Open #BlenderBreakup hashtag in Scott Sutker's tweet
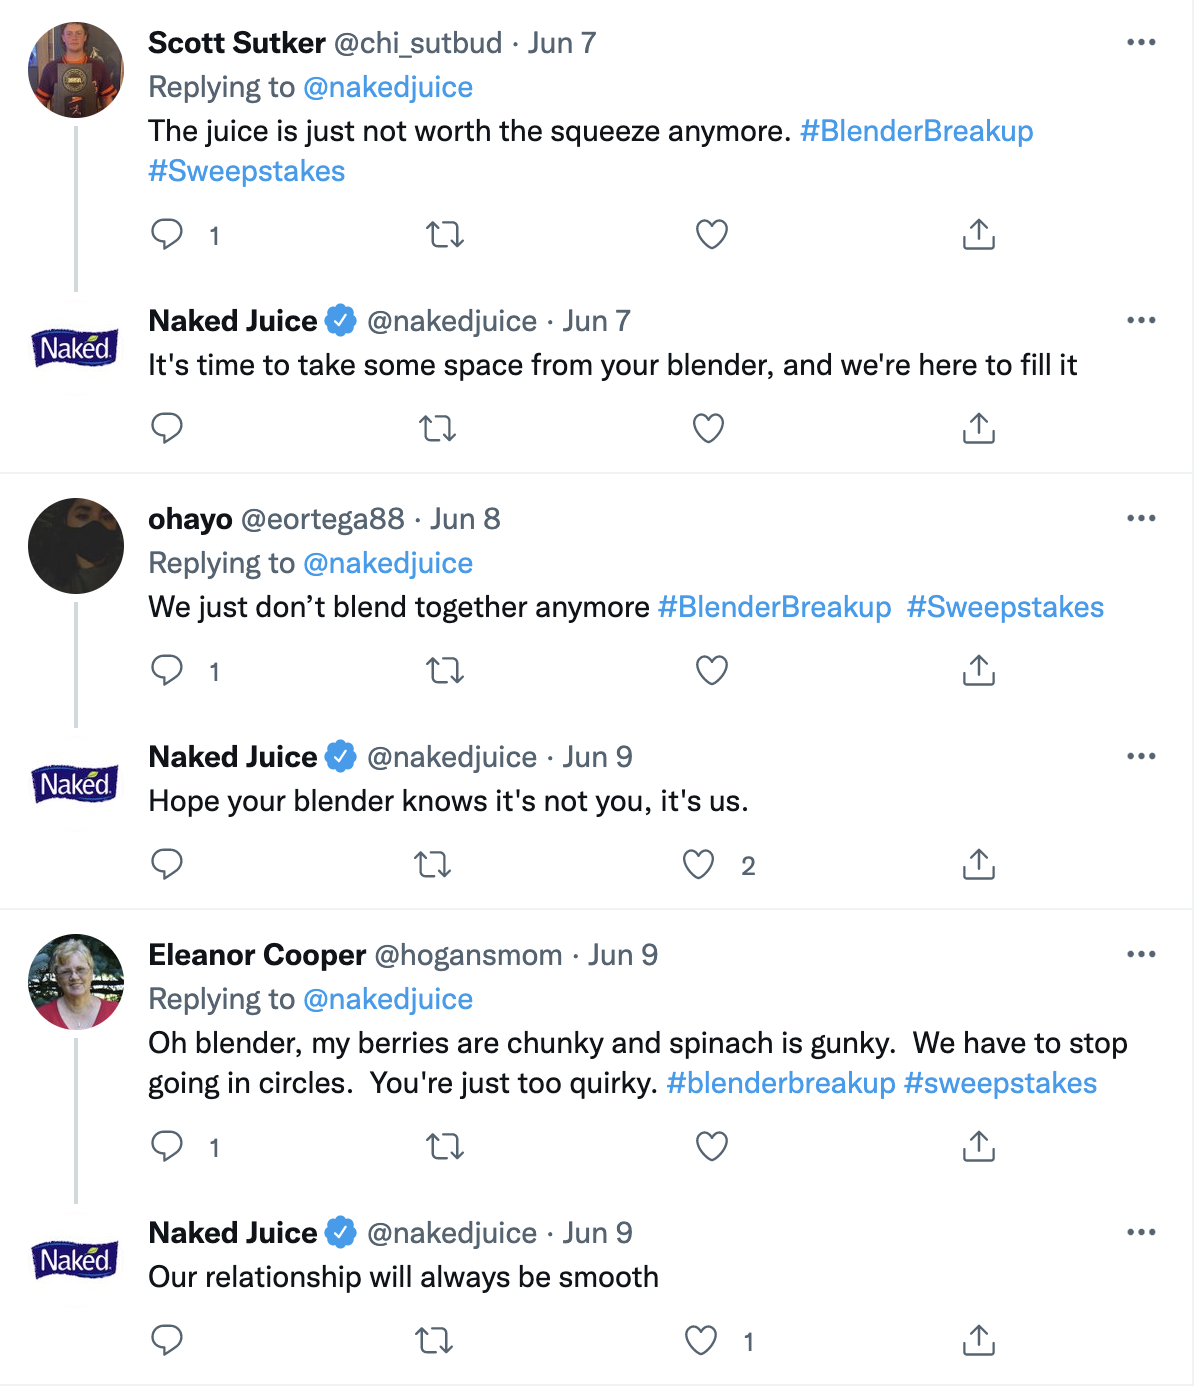The image size is (1194, 1386). pos(916,131)
